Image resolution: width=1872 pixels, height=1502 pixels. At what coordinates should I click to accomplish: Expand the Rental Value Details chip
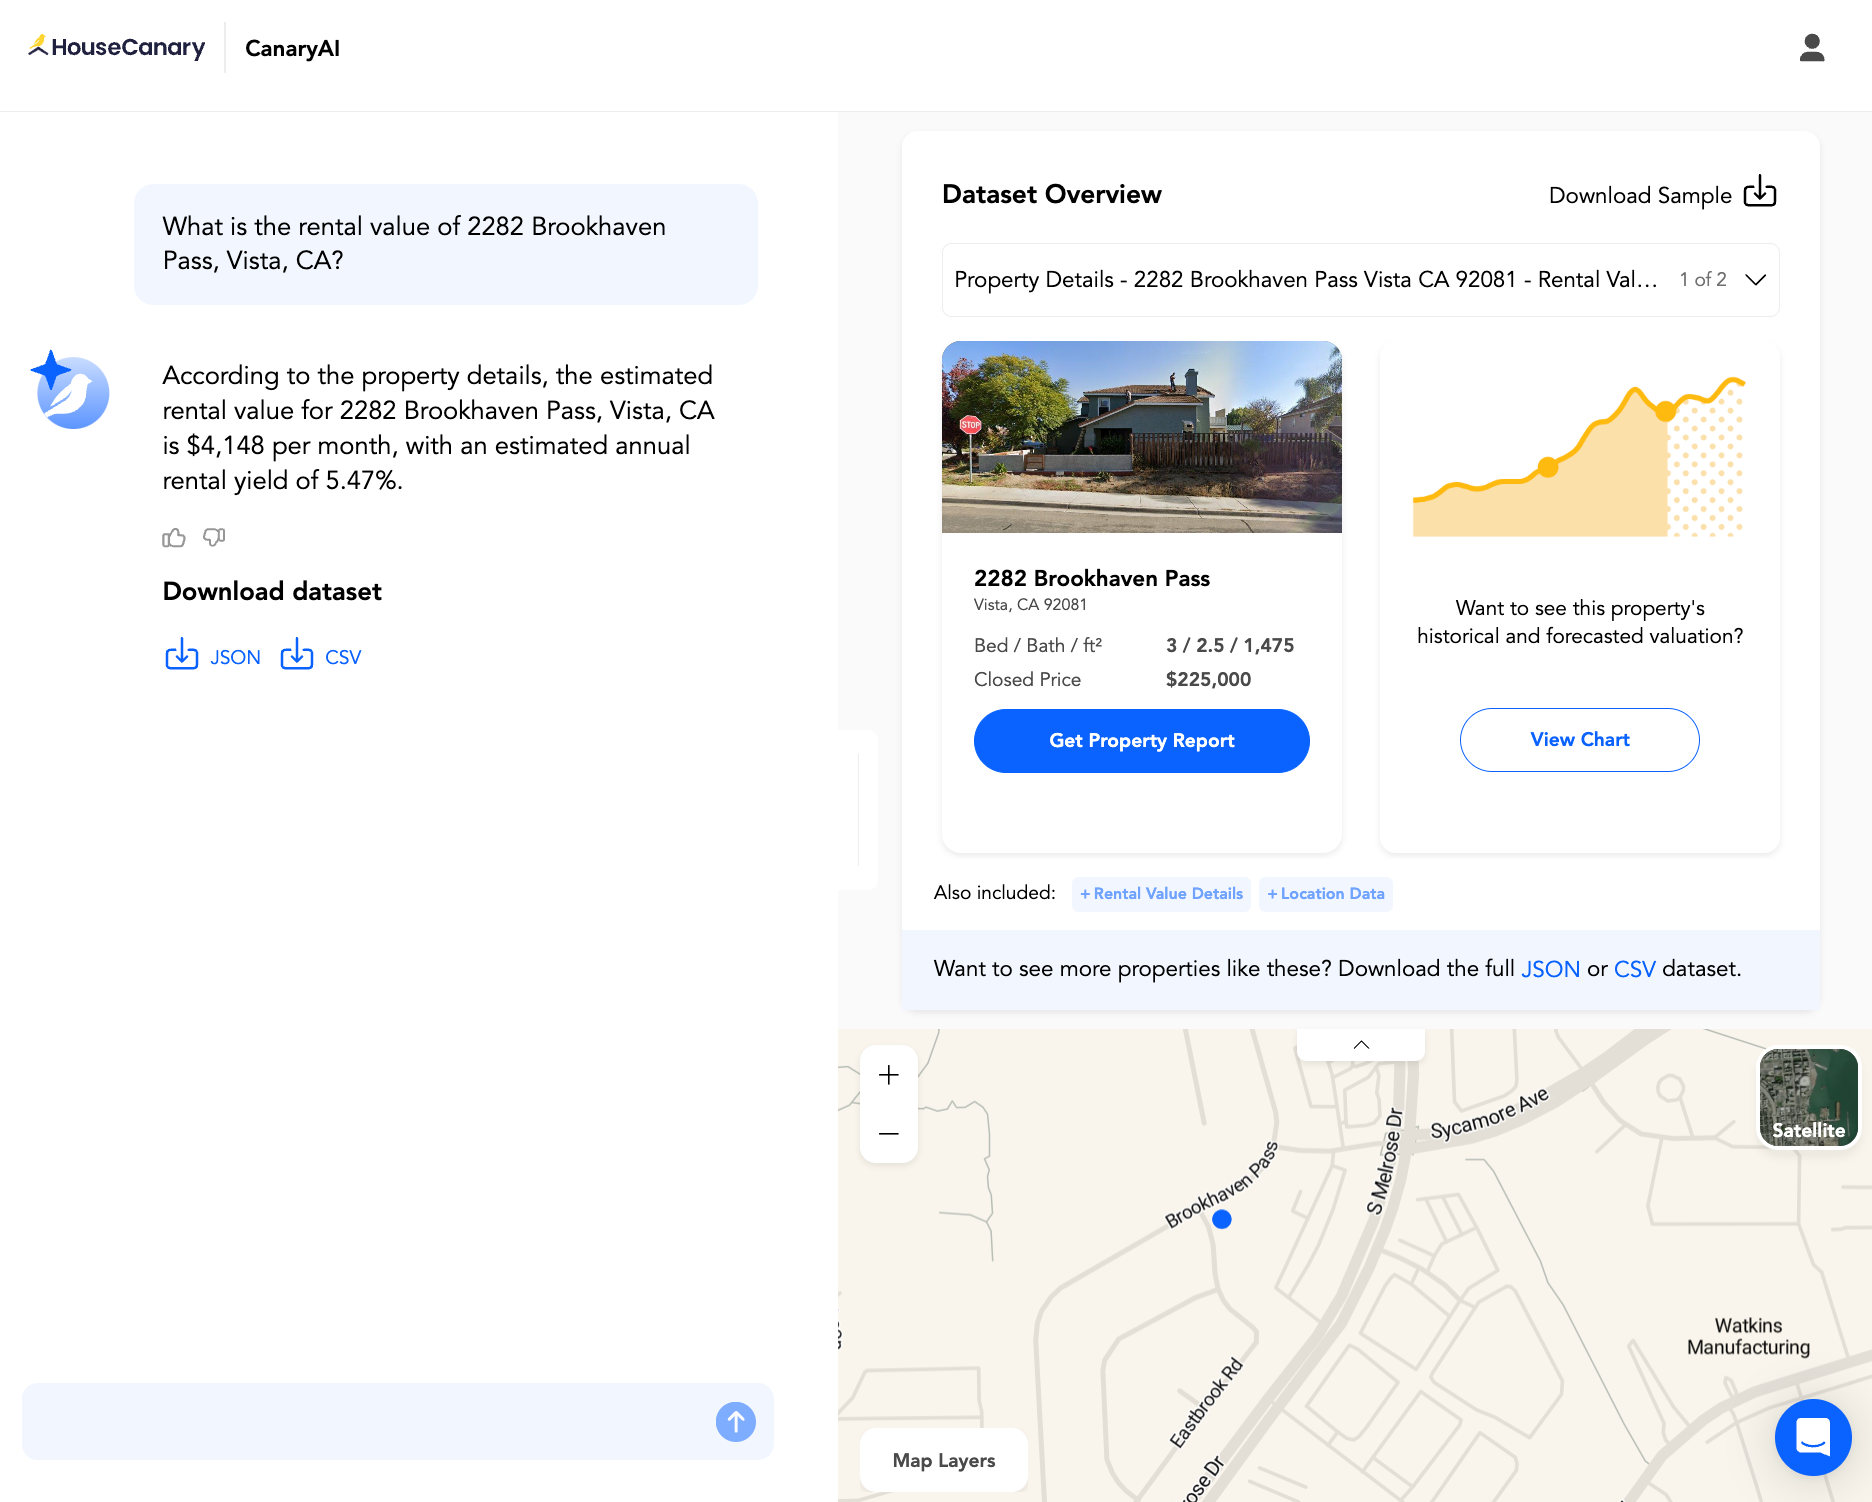point(1160,893)
